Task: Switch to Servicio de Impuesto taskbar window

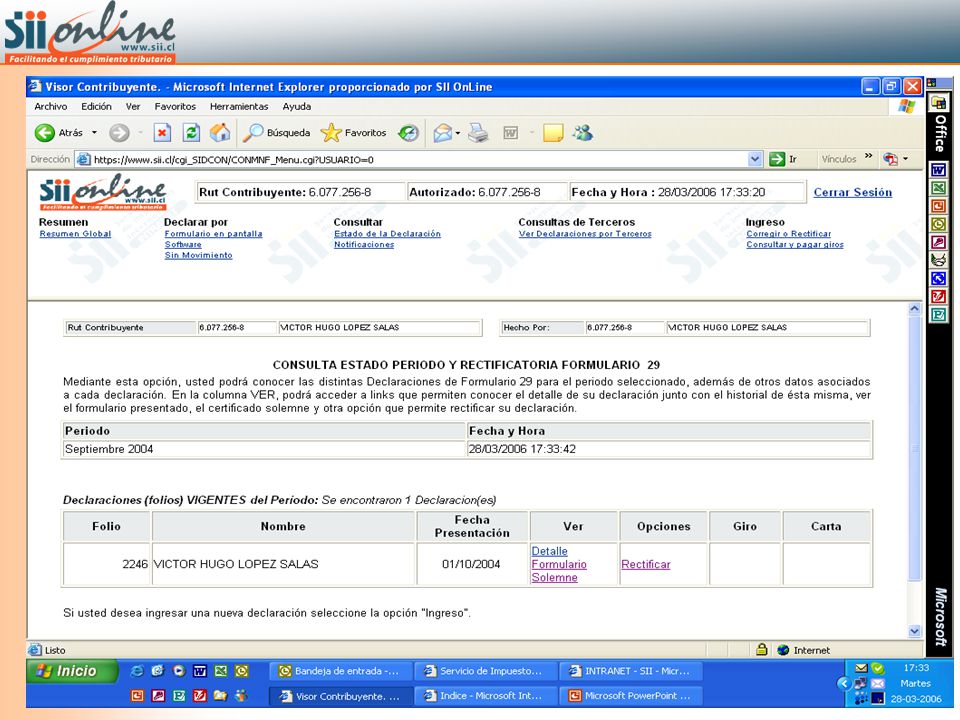Action: tap(485, 671)
